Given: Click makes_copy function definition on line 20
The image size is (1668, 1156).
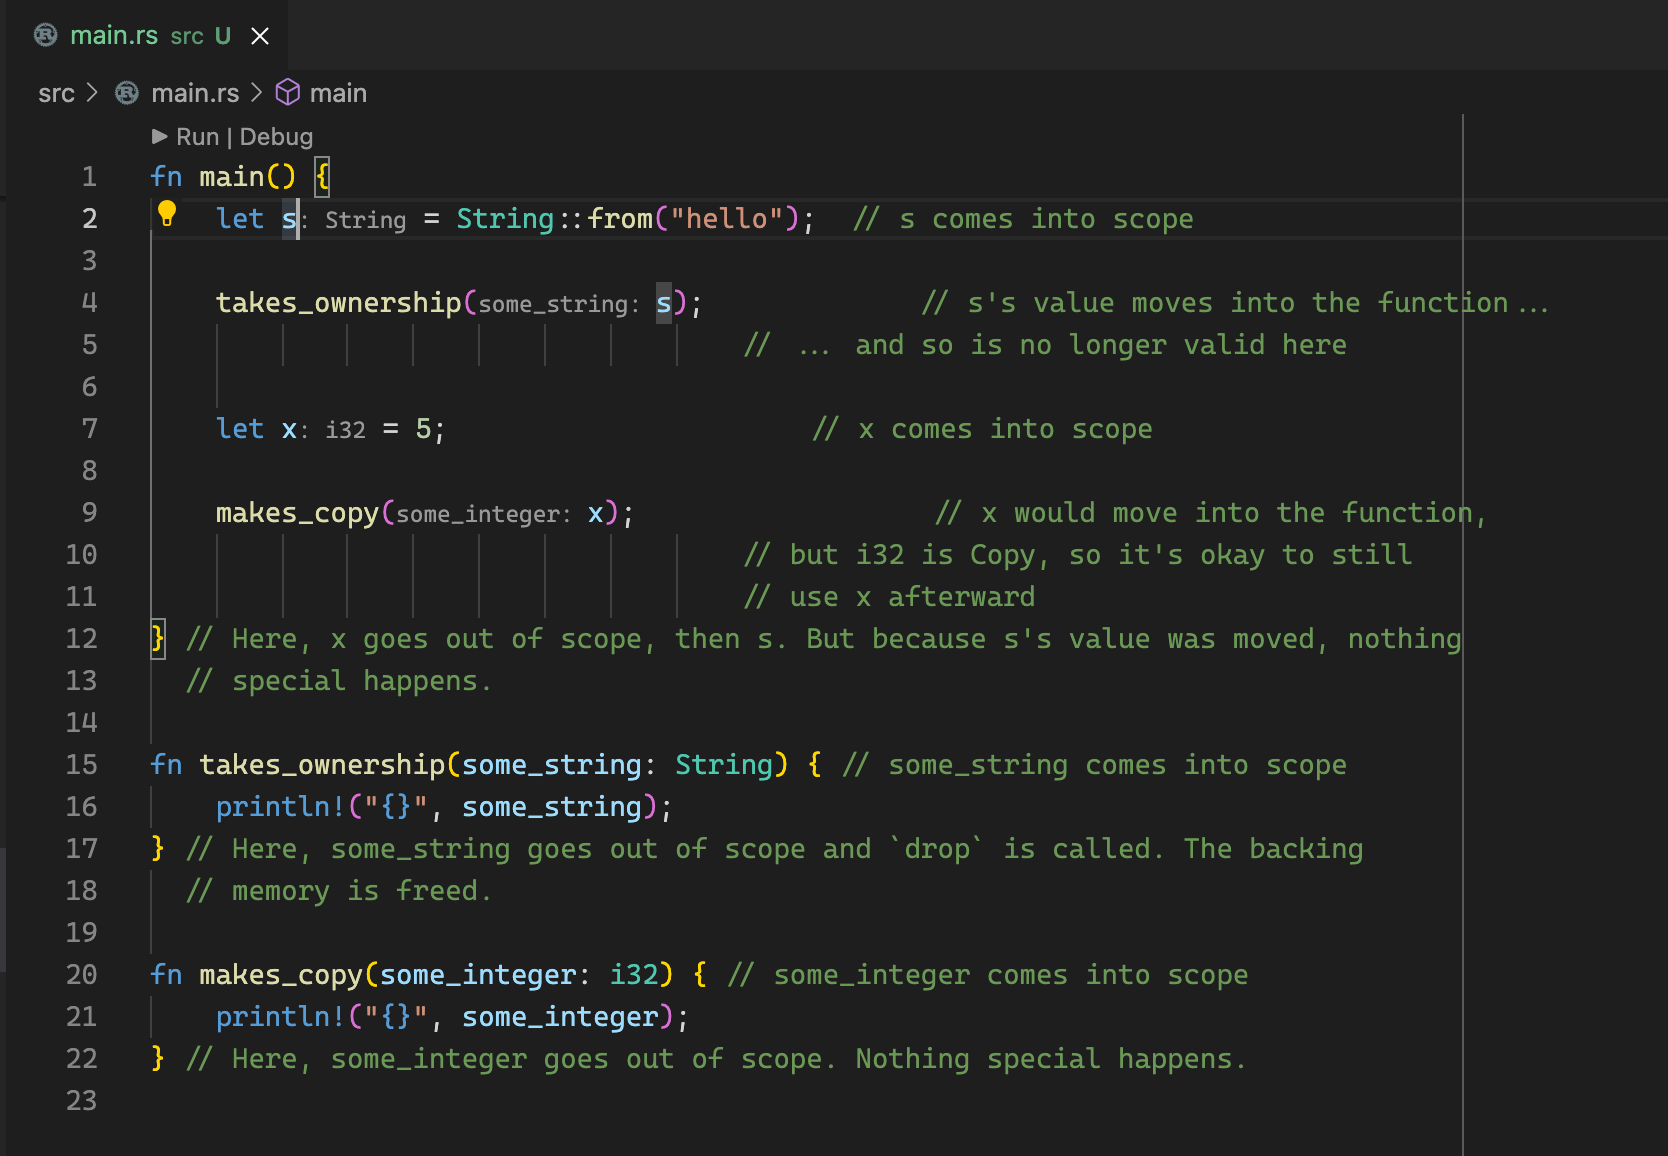Looking at the screenshot, I should tap(281, 974).
